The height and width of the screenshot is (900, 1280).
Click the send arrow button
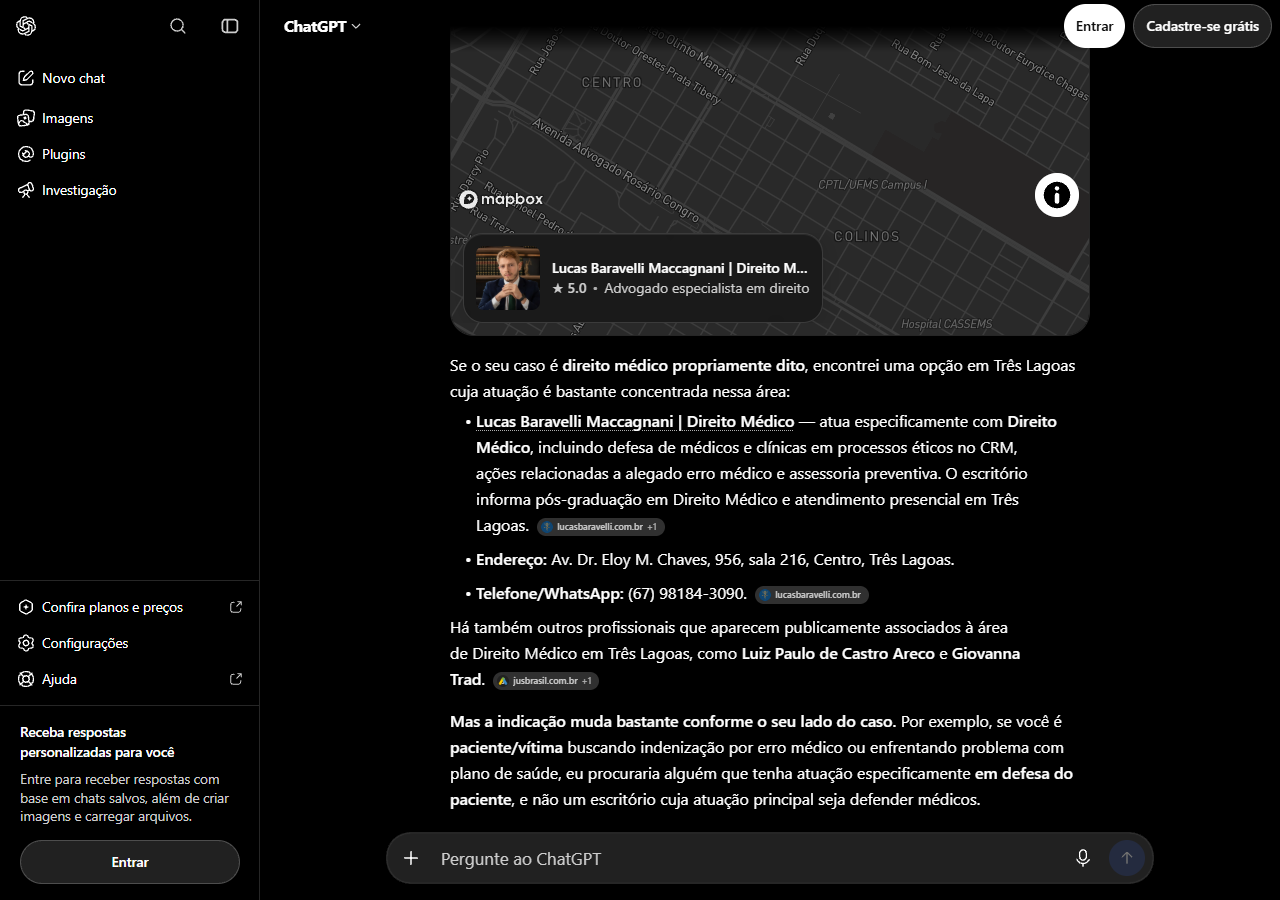click(1127, 858)
